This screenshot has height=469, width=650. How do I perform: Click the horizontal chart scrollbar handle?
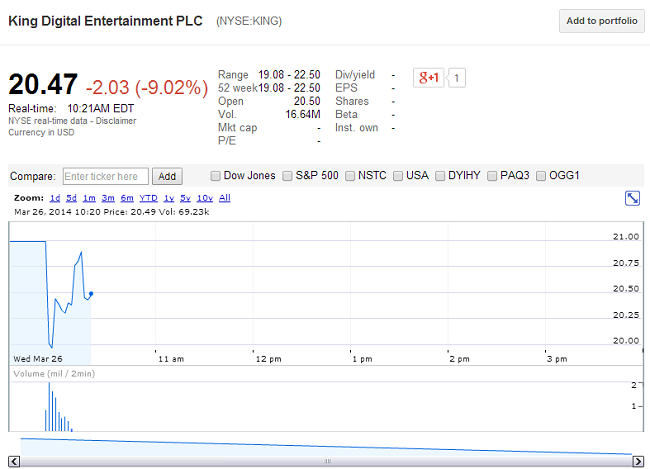coord(326,461)
